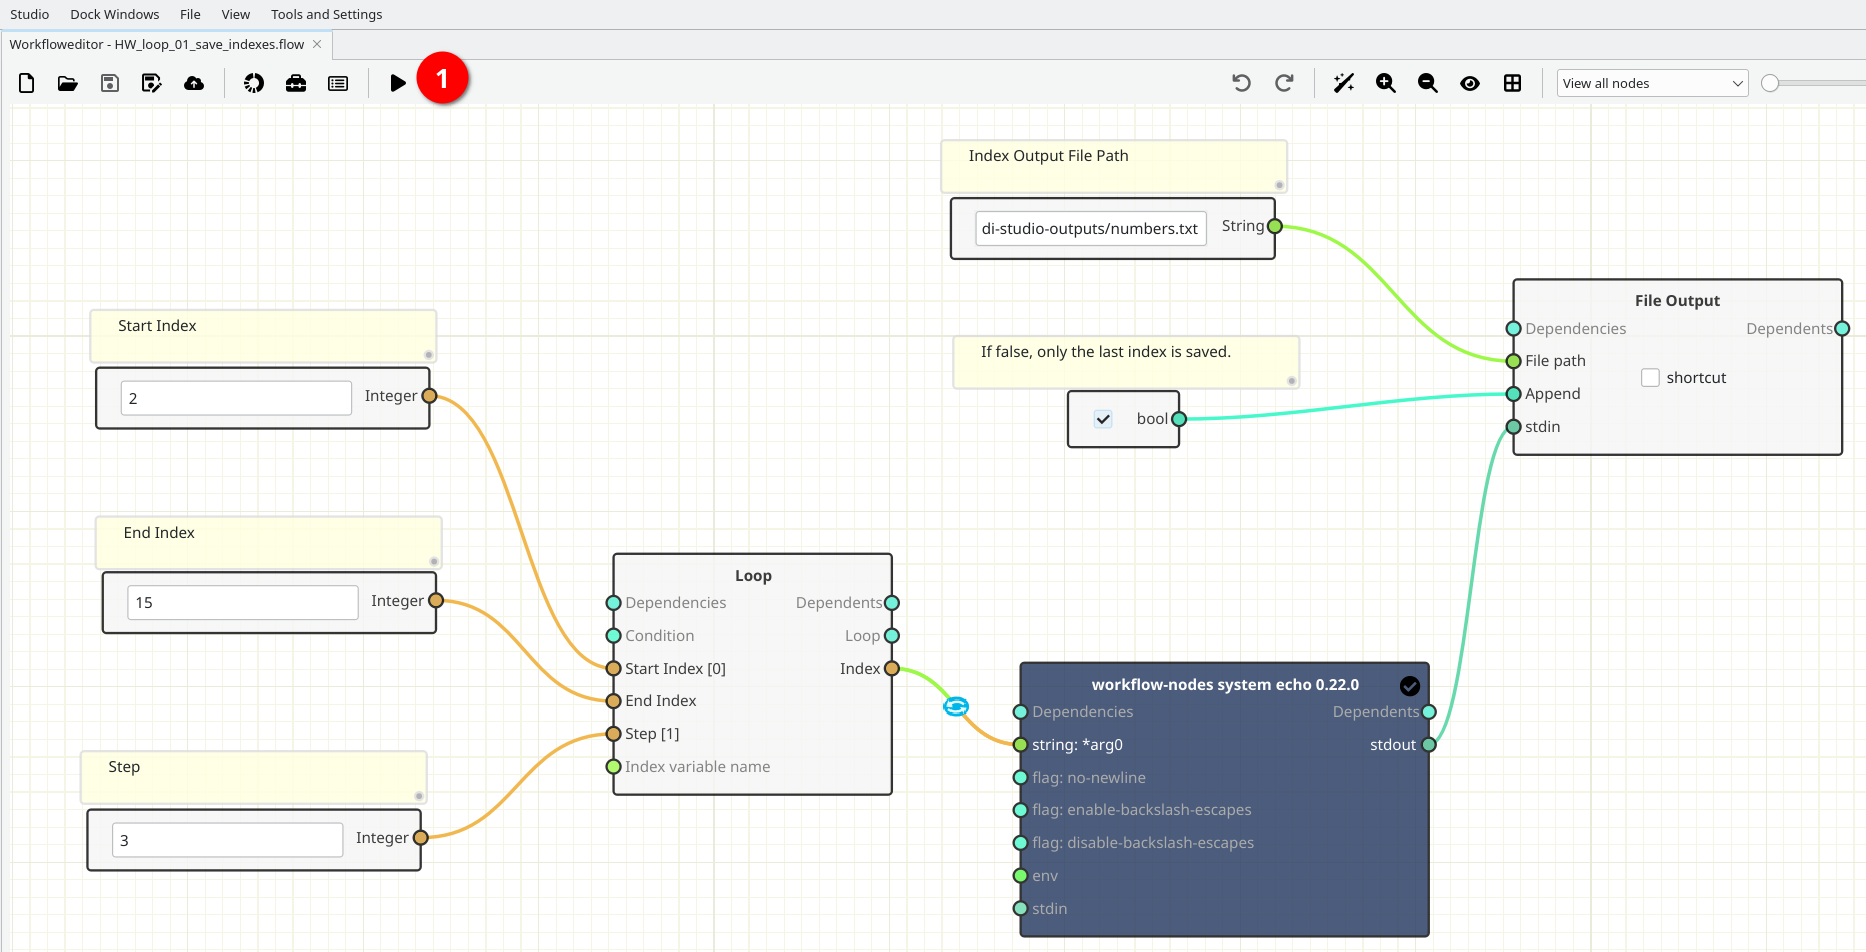Select the Loop node title
This screenshot has width=1866, height=952.
pyautogui.click(x=753, y=576)
